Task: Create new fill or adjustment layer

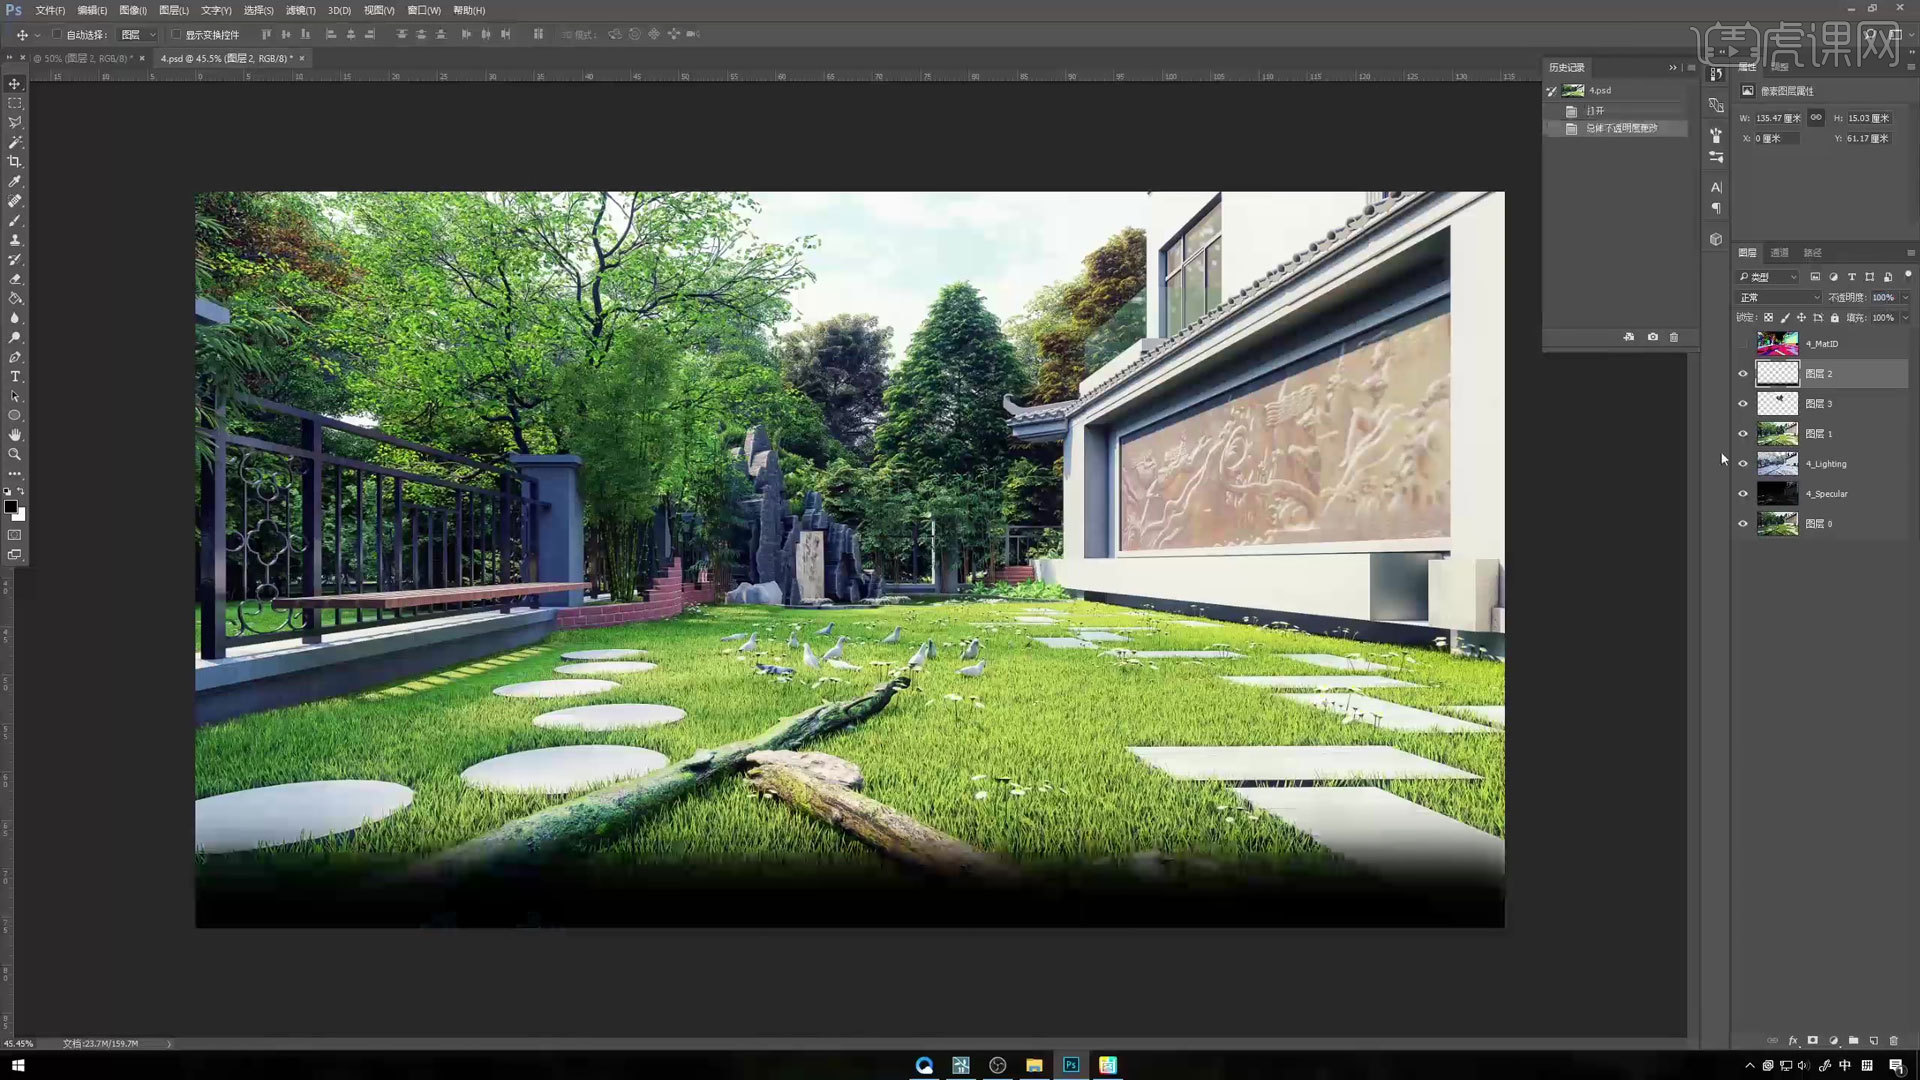Action: (1833, 1041)
